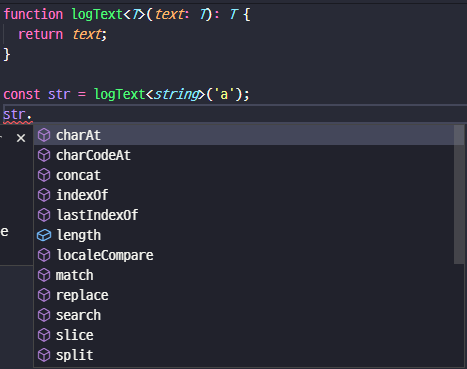467x369 pixels.
Task: Click the 'const' keyword in the editor
Action: pos(22,94)
